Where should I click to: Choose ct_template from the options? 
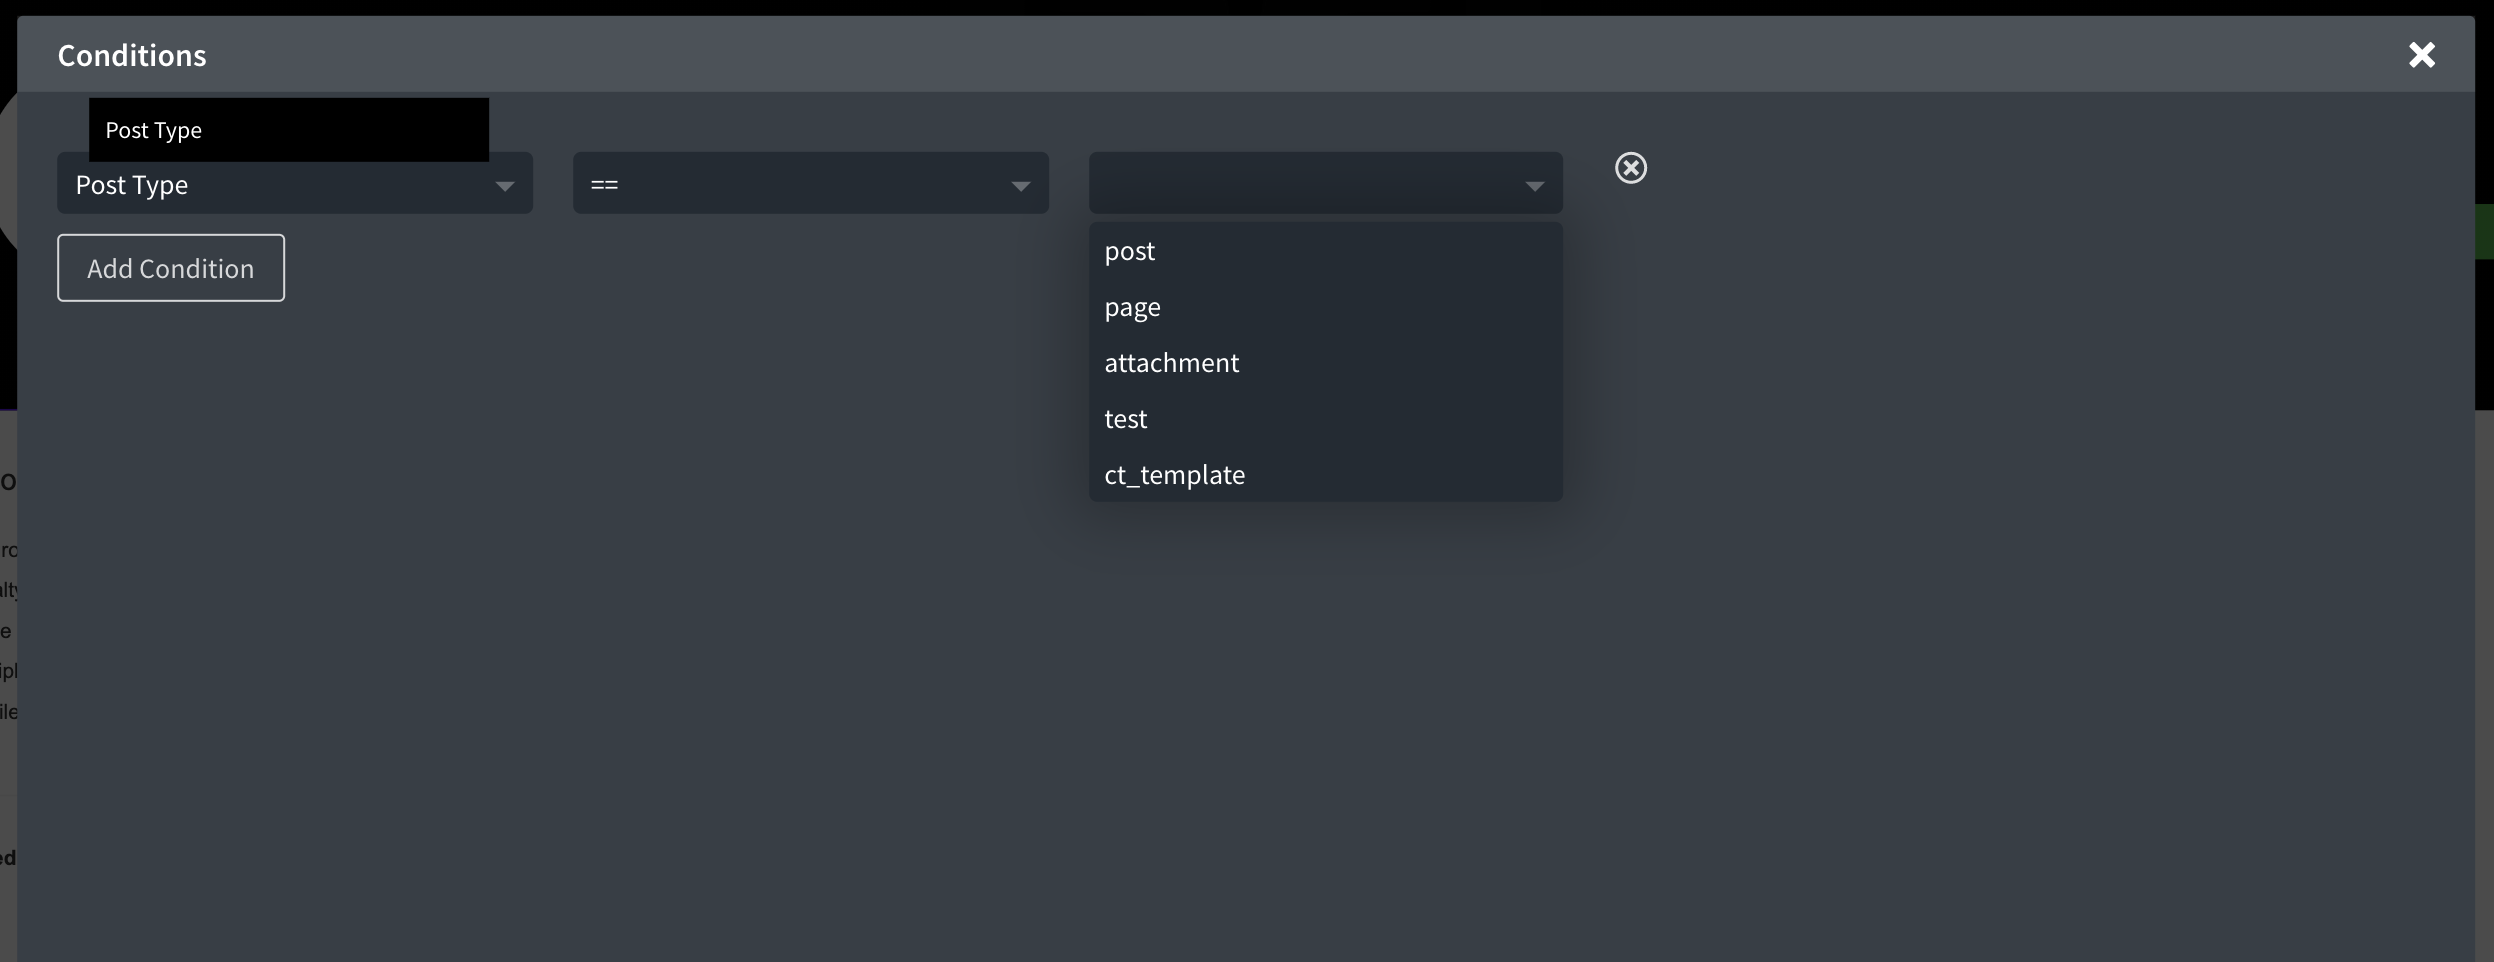coord(1174,475)
